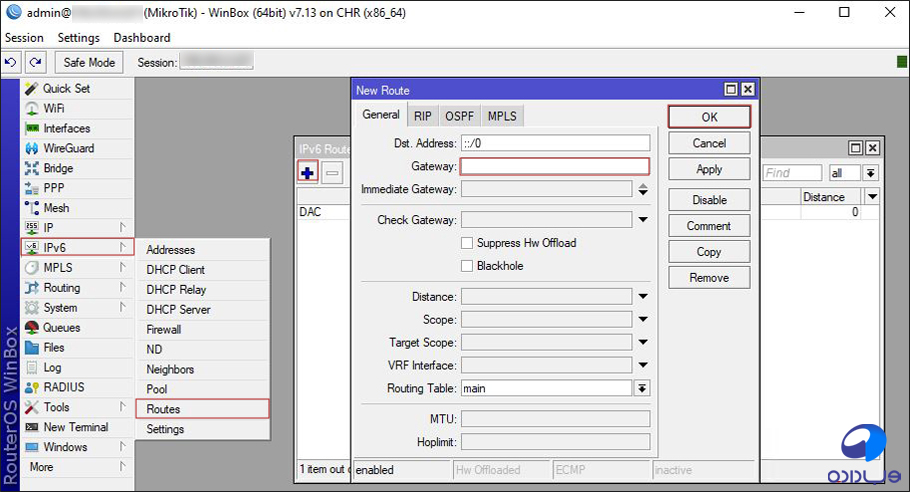The height and width of the screenshot is (492, 910).
Task: Toggle the Safe Mode button
Action: click(90, 62)
